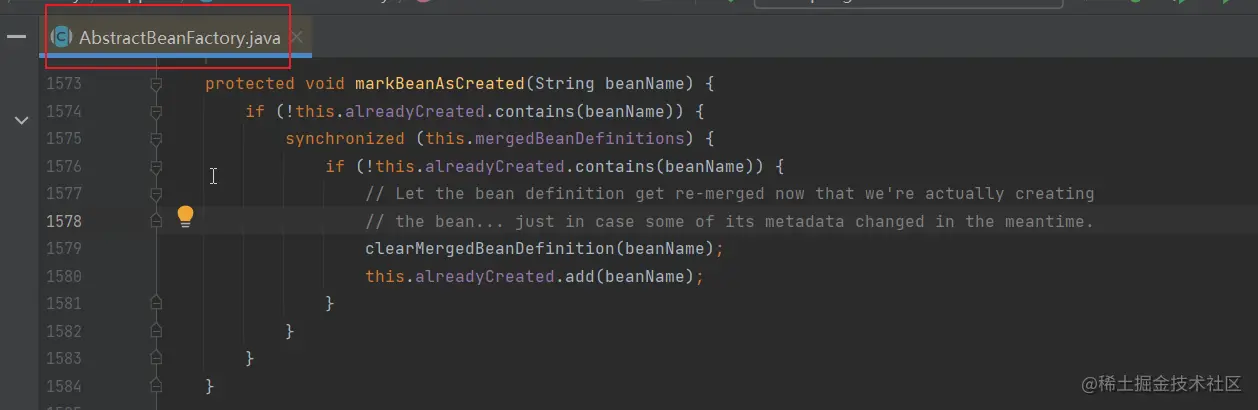Click the yellow lightbulb intention icon

185,217
